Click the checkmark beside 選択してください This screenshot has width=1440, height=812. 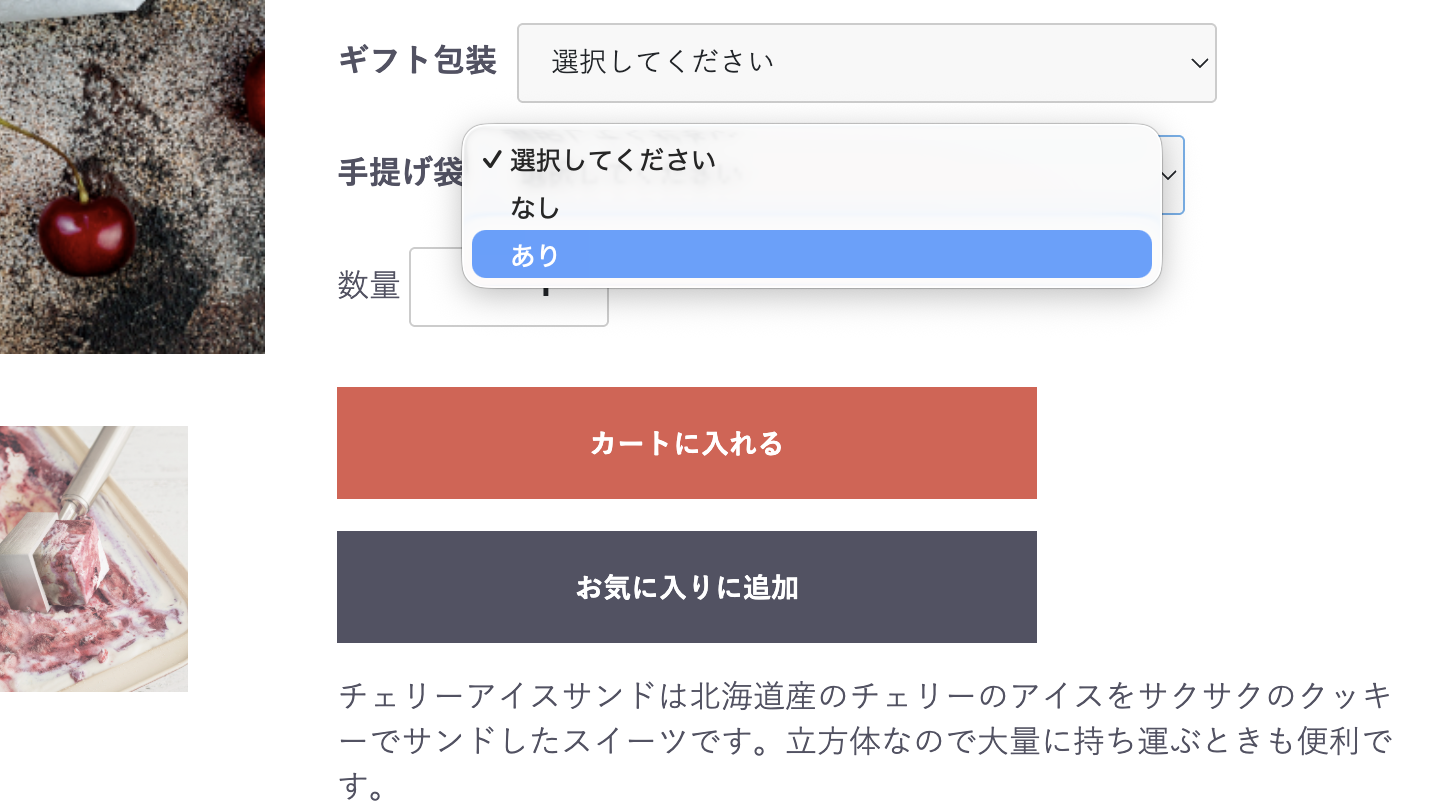(x=490, y=160)
